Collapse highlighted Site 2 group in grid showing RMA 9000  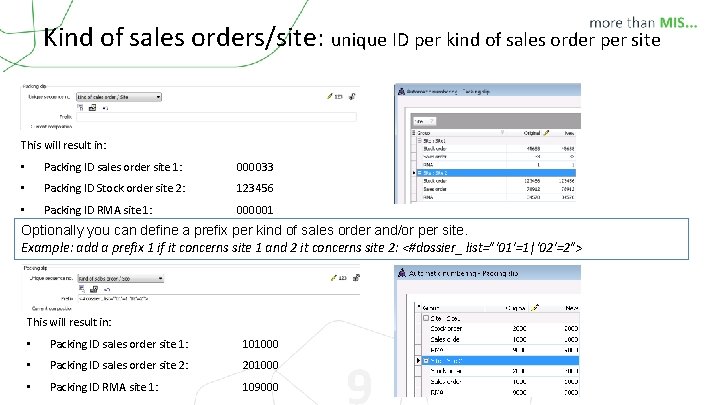coord(426,360)
